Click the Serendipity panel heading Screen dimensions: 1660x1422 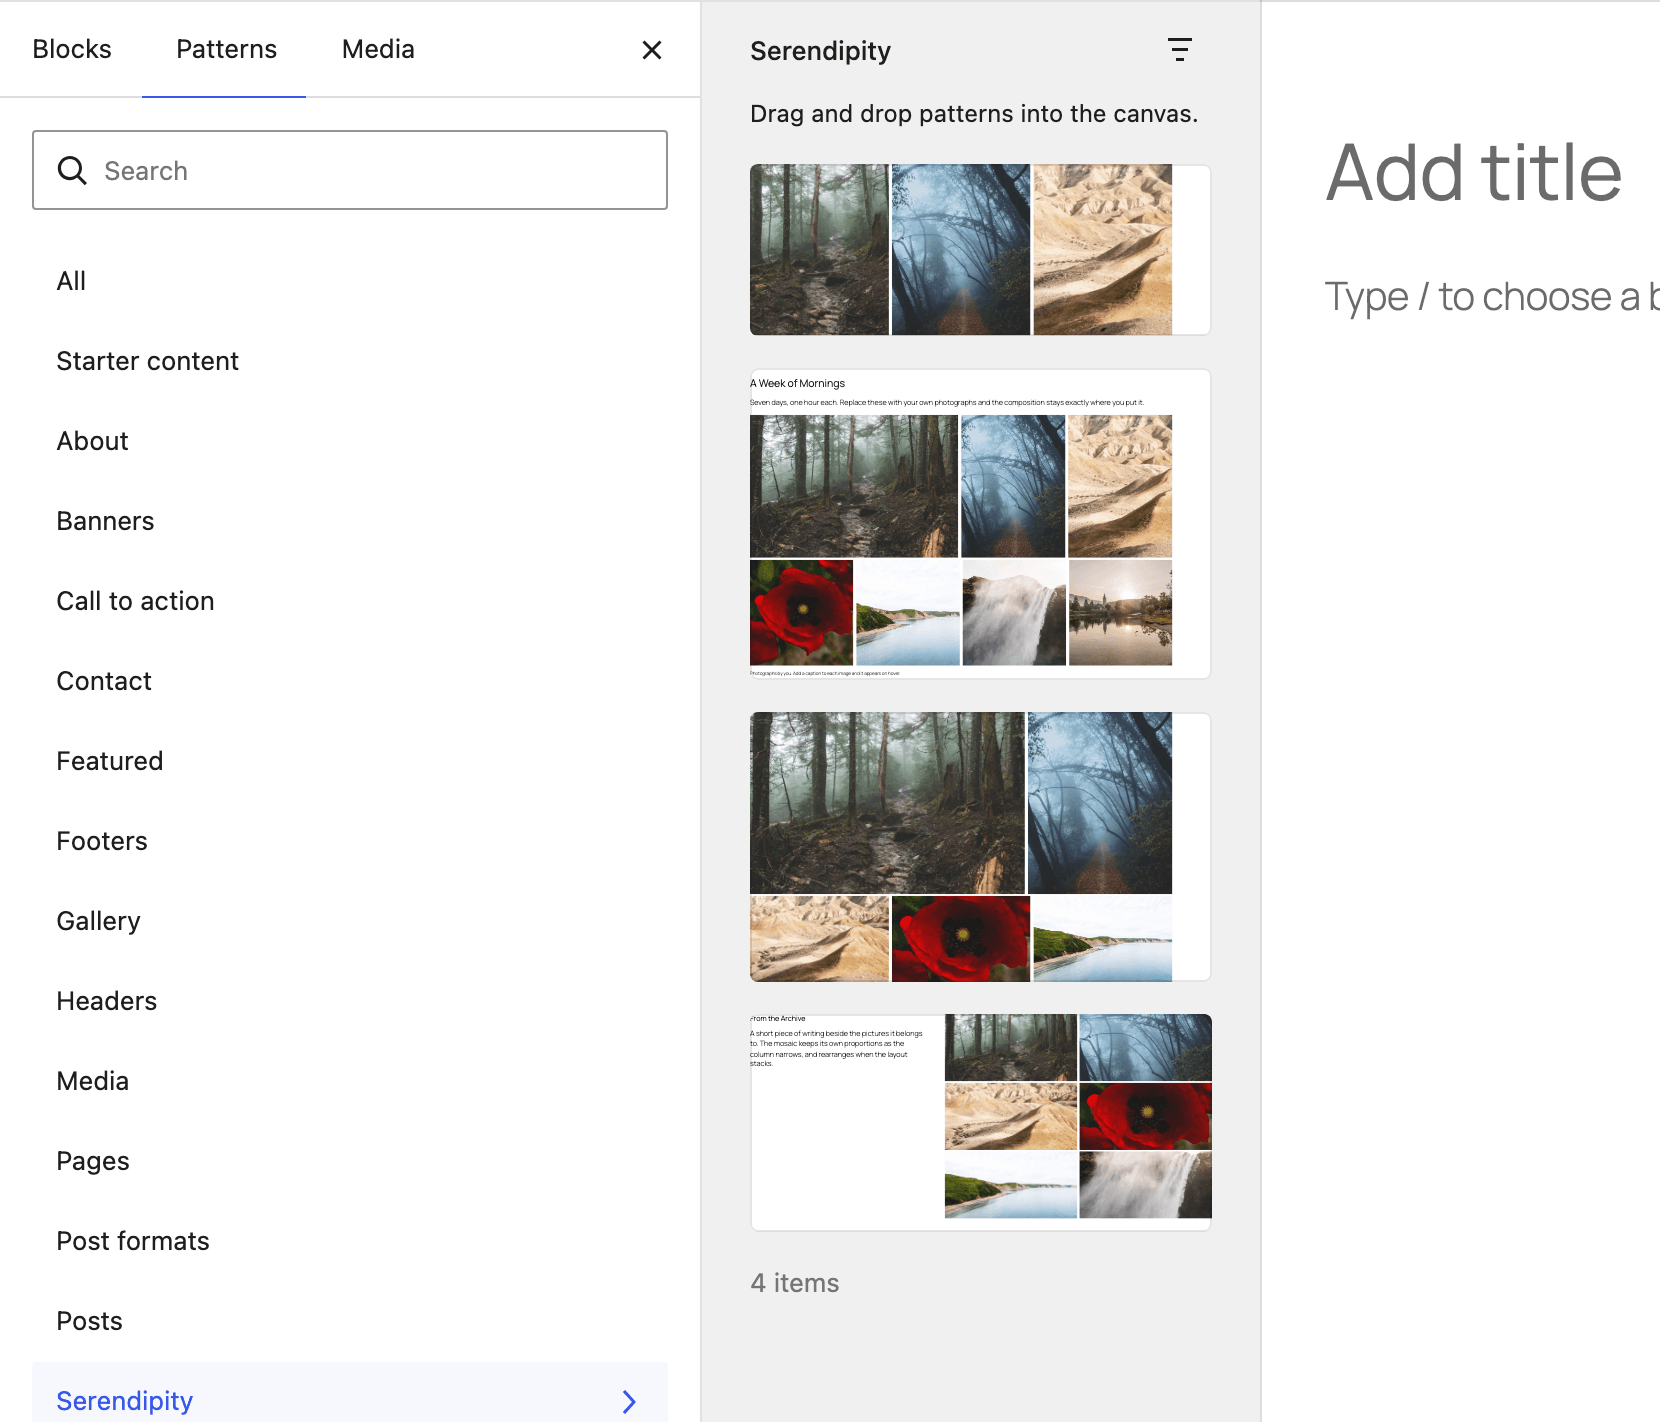click(820, 51)
